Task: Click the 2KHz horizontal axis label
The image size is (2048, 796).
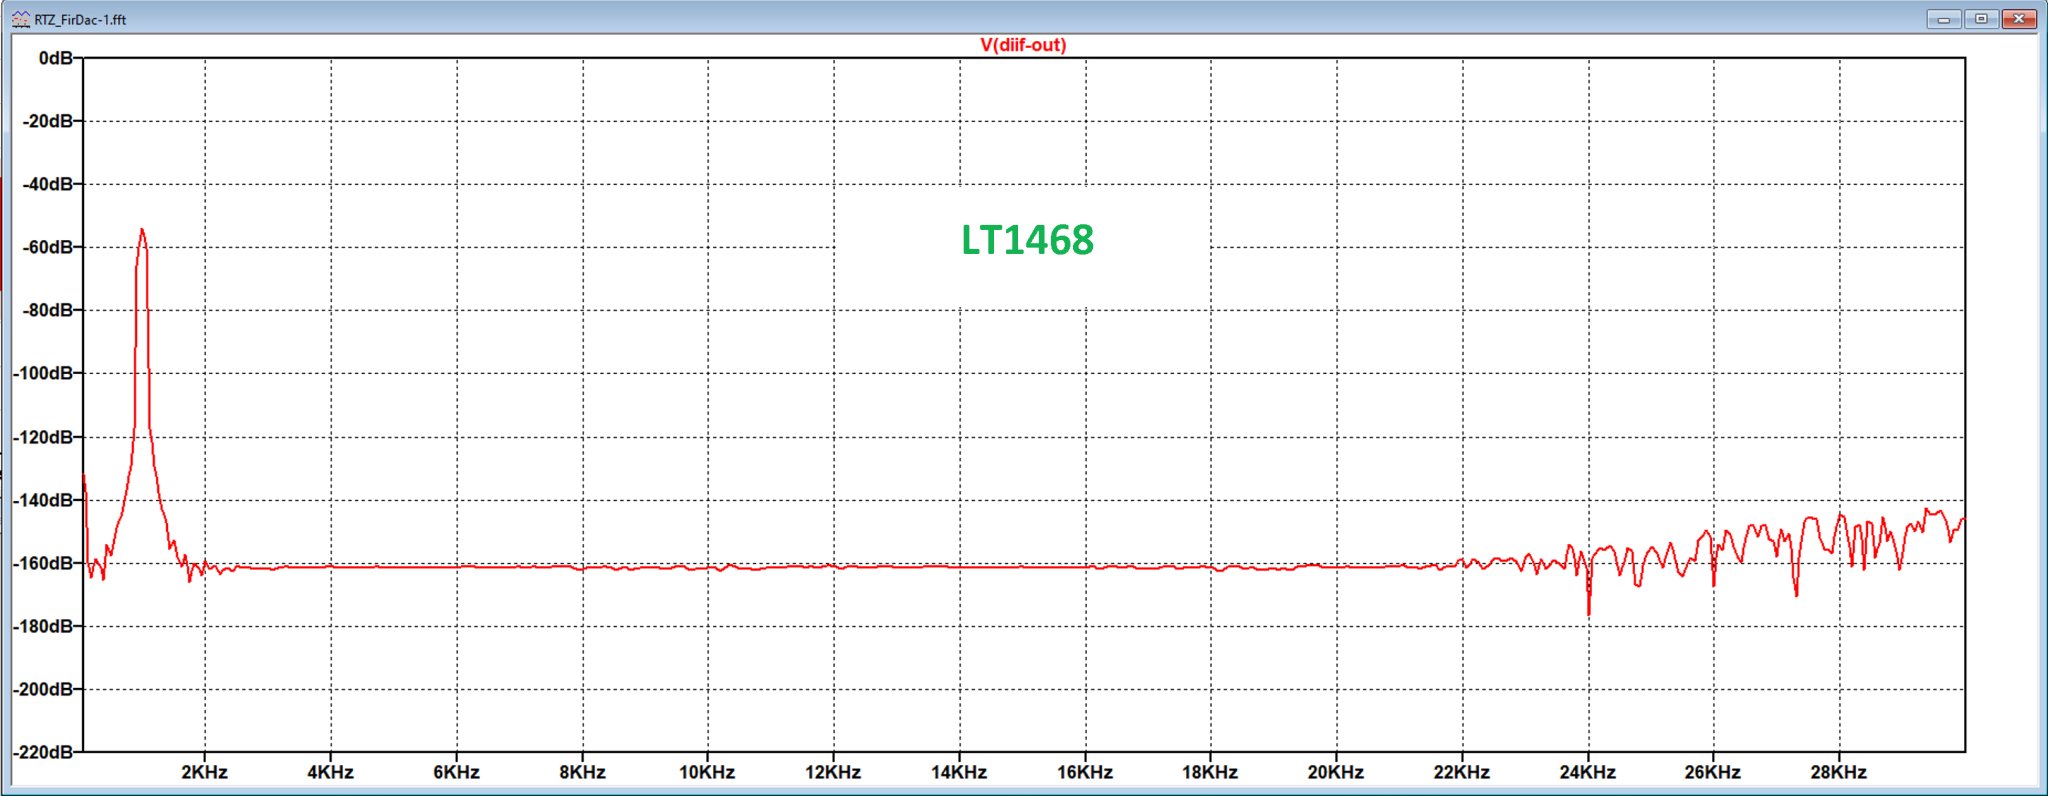Action: (x=204, y=773)
